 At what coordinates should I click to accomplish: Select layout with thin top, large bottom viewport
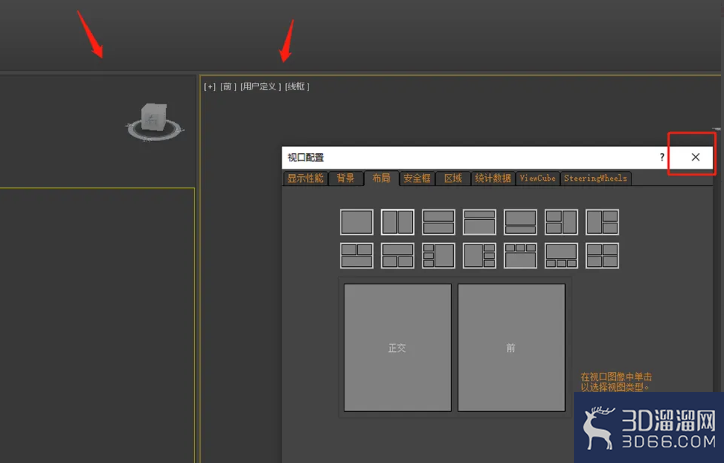[479, 222]
